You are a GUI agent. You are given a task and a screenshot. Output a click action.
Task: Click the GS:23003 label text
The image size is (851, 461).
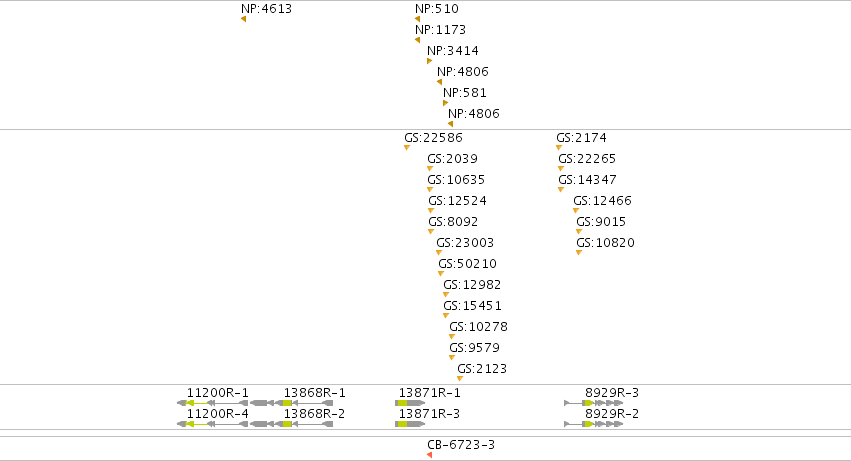465,243
